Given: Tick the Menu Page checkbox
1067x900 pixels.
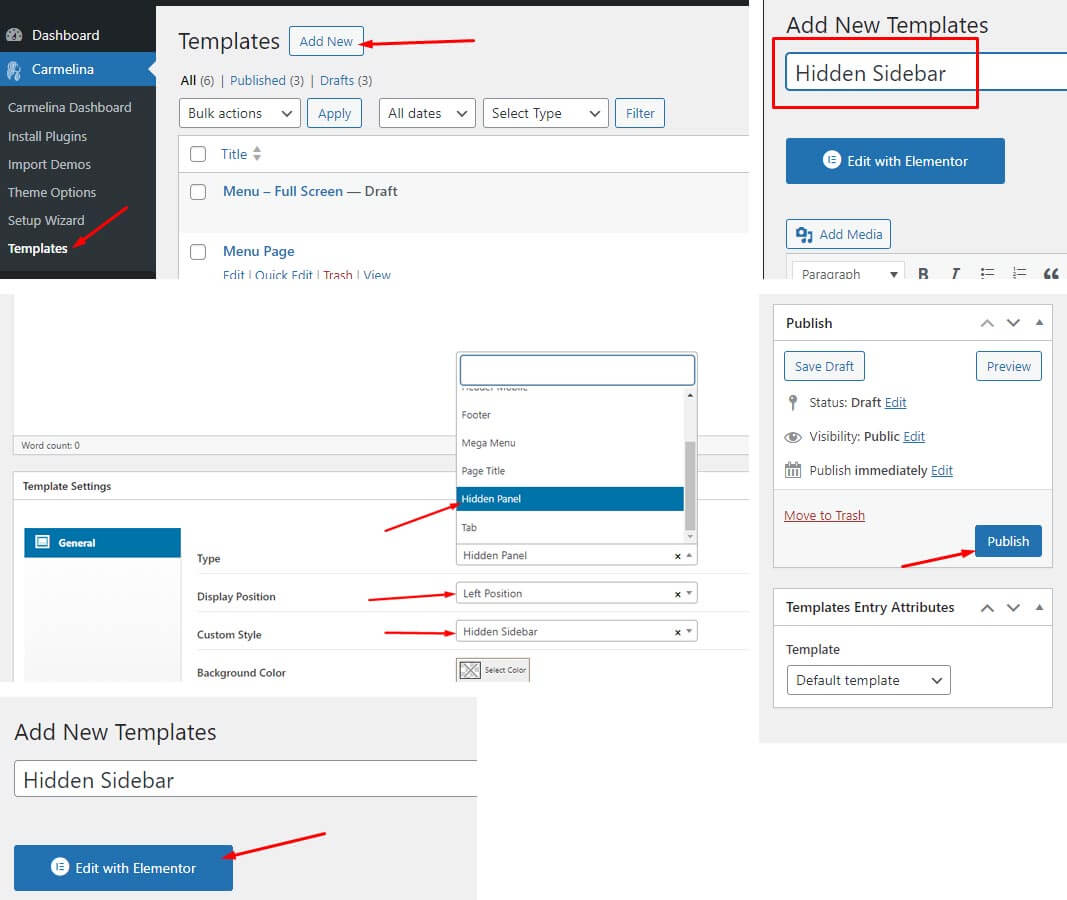Looking at the screenshot, I should click(x=198, y=252).
